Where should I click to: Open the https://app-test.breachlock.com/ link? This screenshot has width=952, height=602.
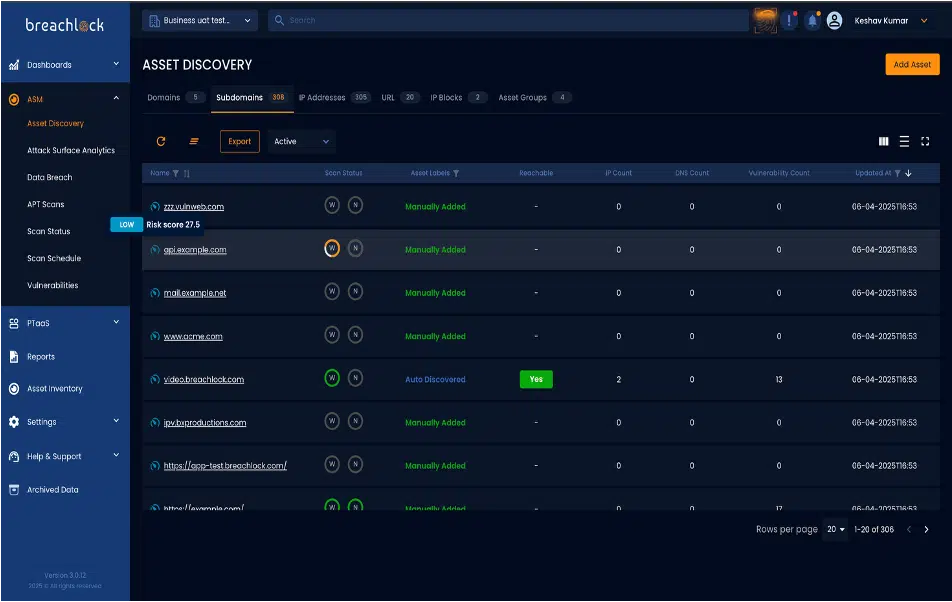[225, 466]
